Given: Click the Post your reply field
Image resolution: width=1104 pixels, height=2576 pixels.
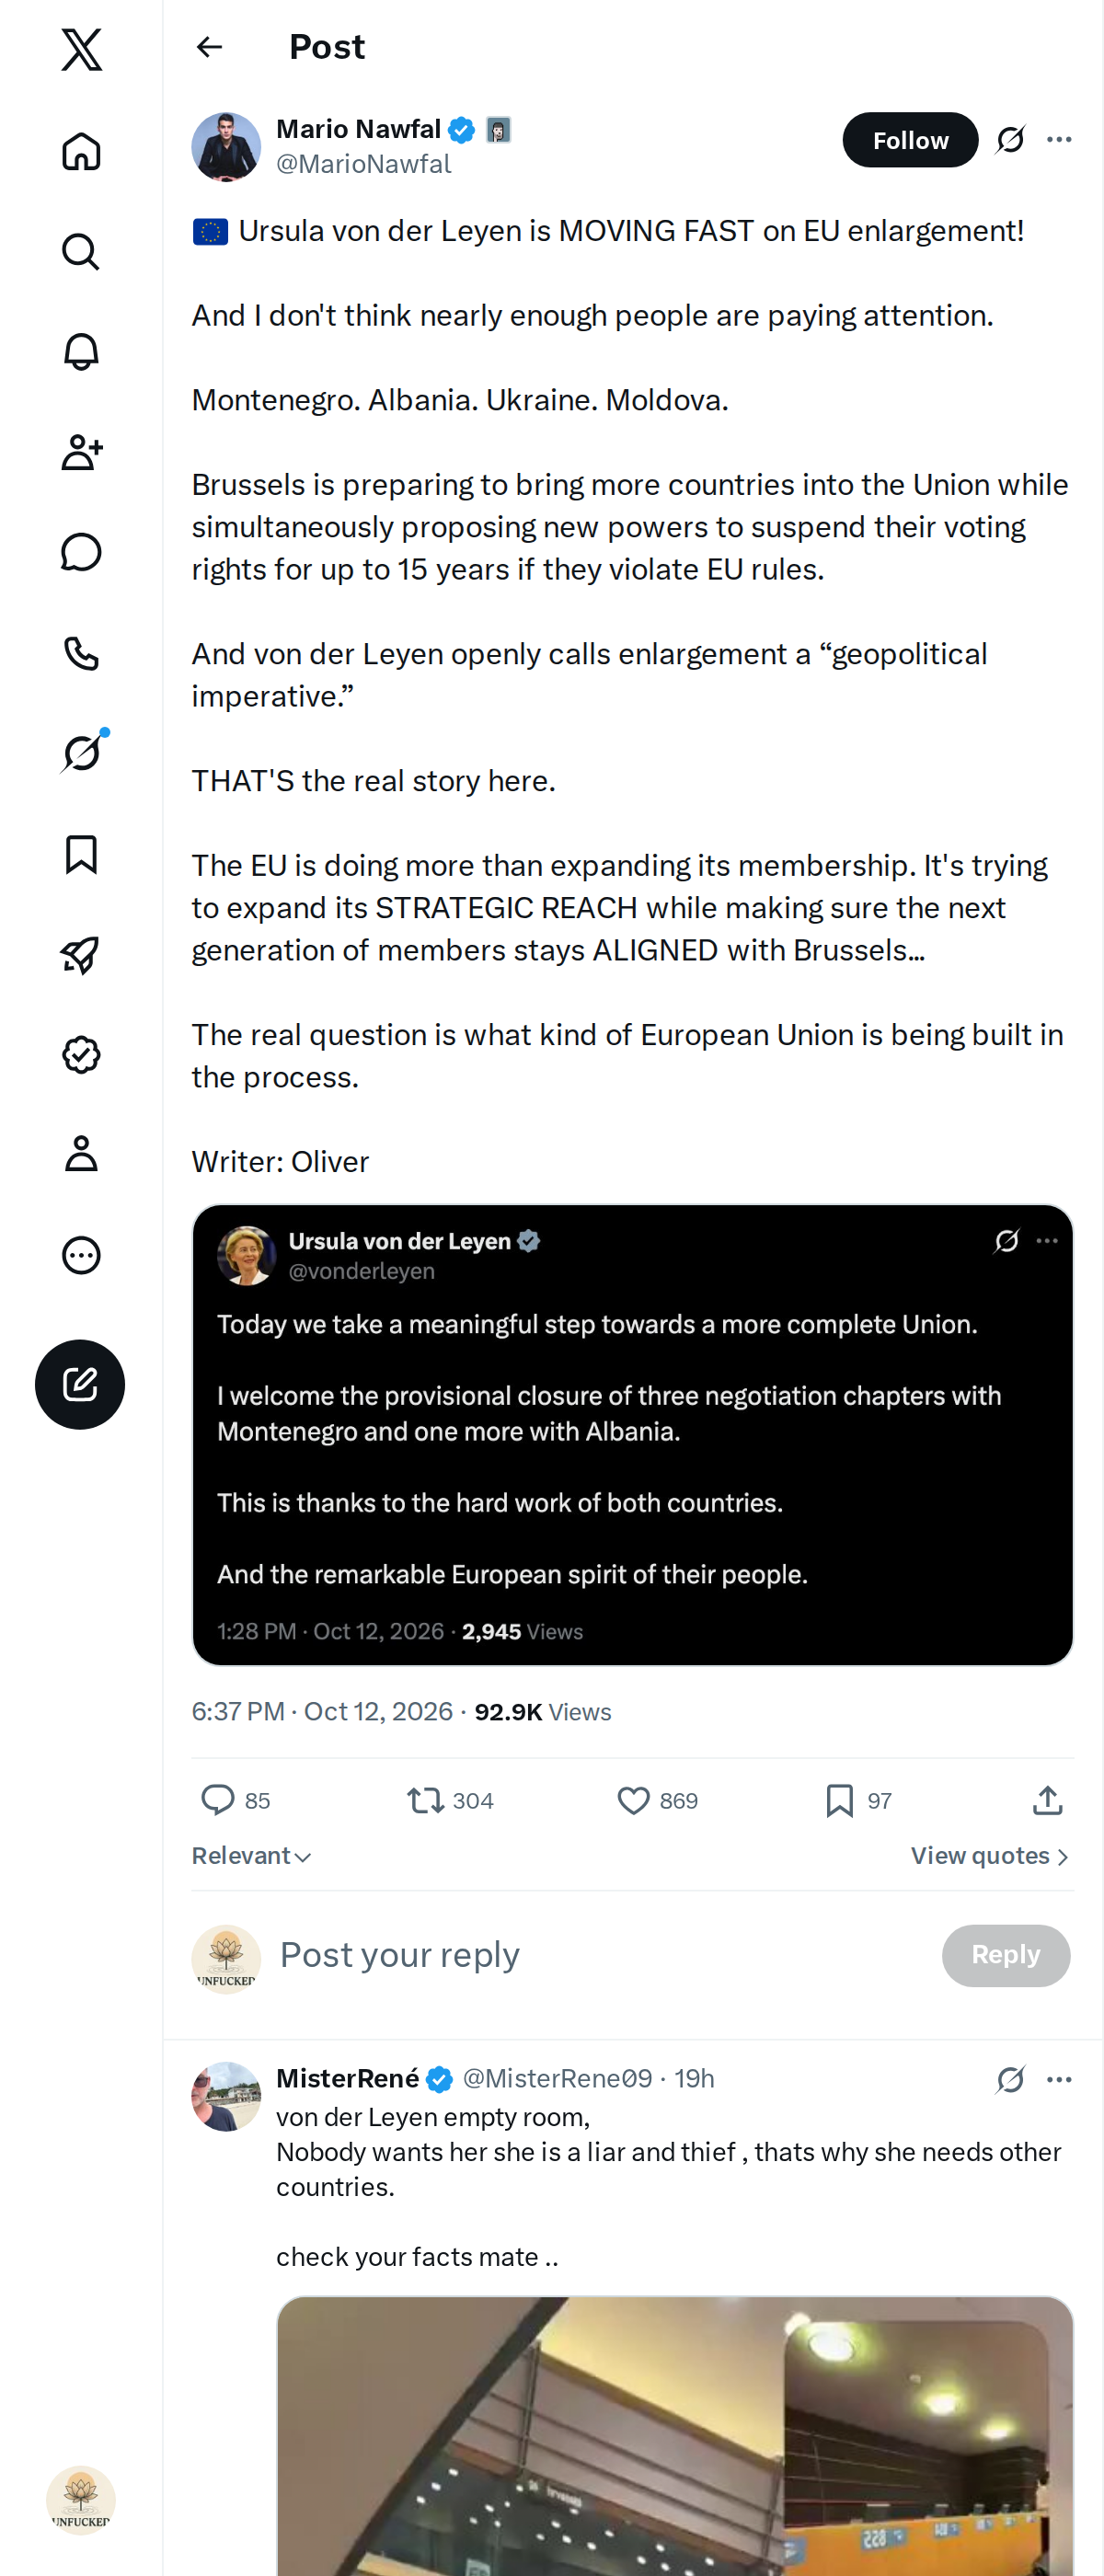Looking at the screenshot, I should point(600,1955).
